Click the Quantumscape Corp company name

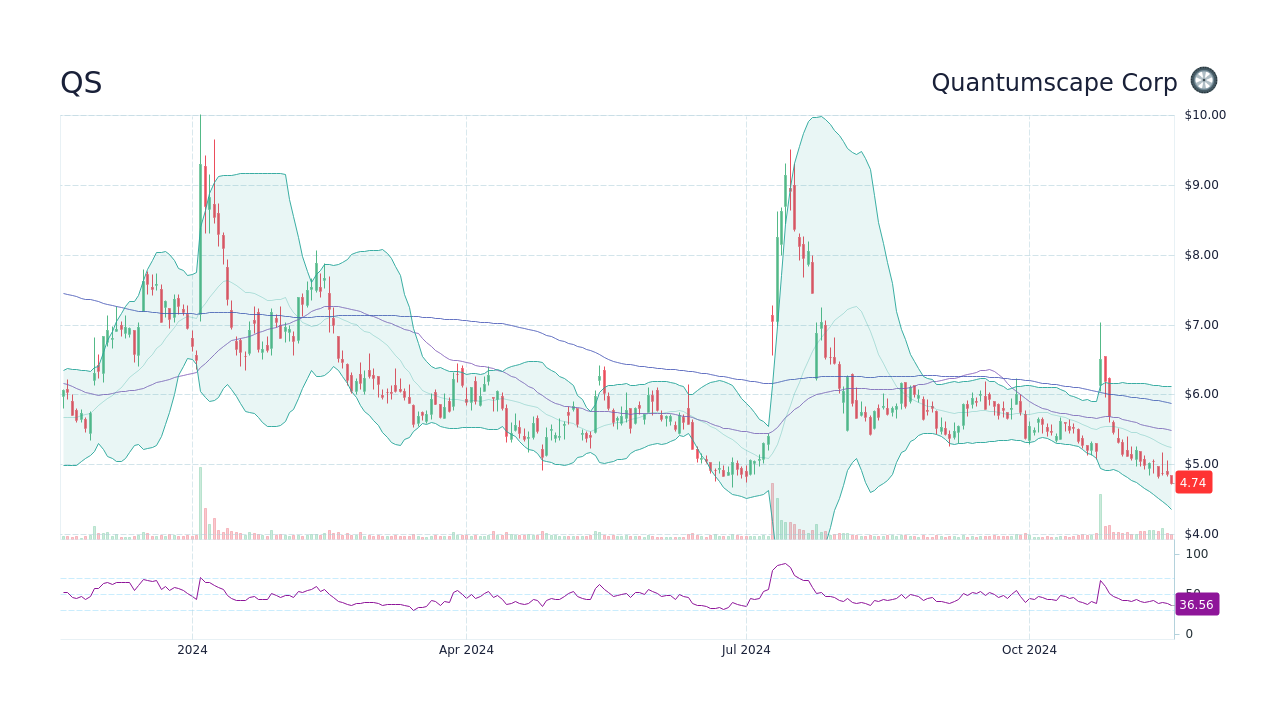[1054, 83]
